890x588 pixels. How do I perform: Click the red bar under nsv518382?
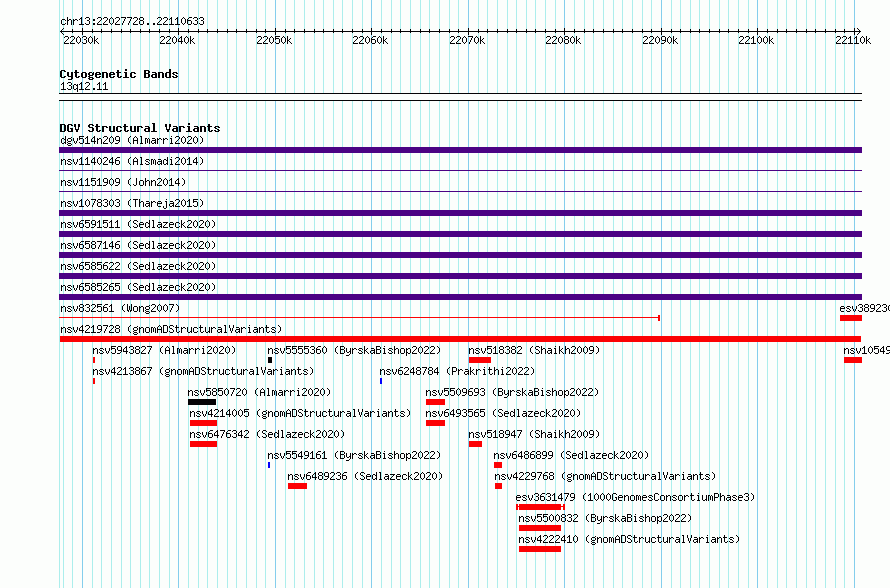[x=480, y=360]
